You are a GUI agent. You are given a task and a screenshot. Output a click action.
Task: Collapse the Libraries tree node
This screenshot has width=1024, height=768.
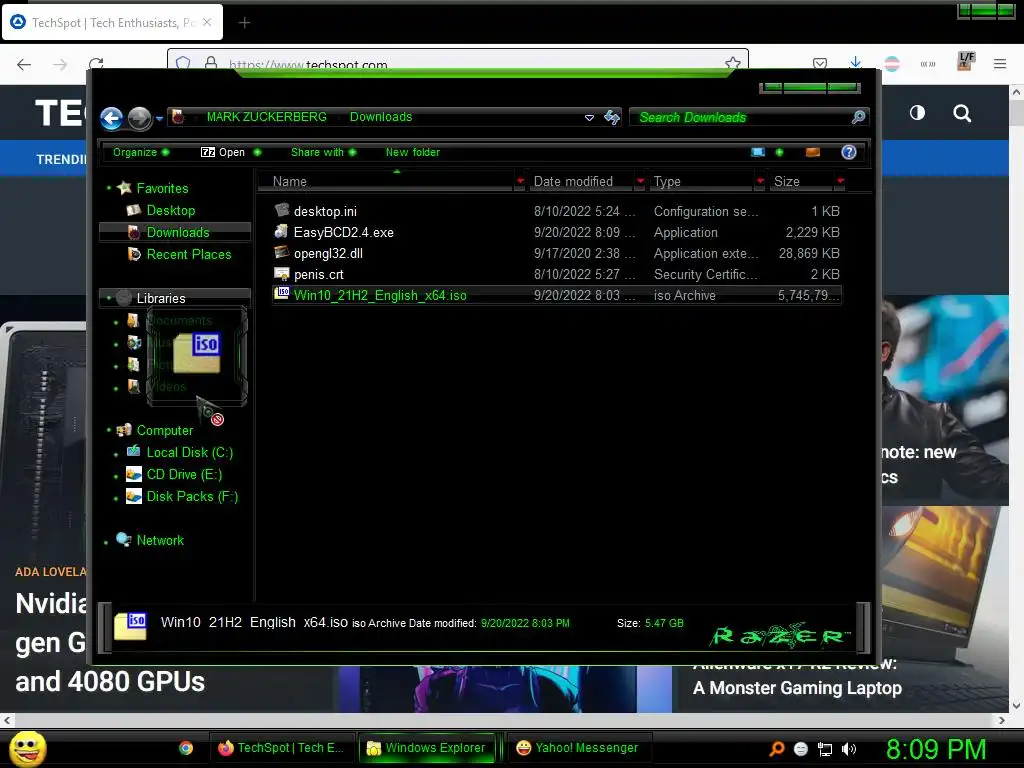coord(108,298)
